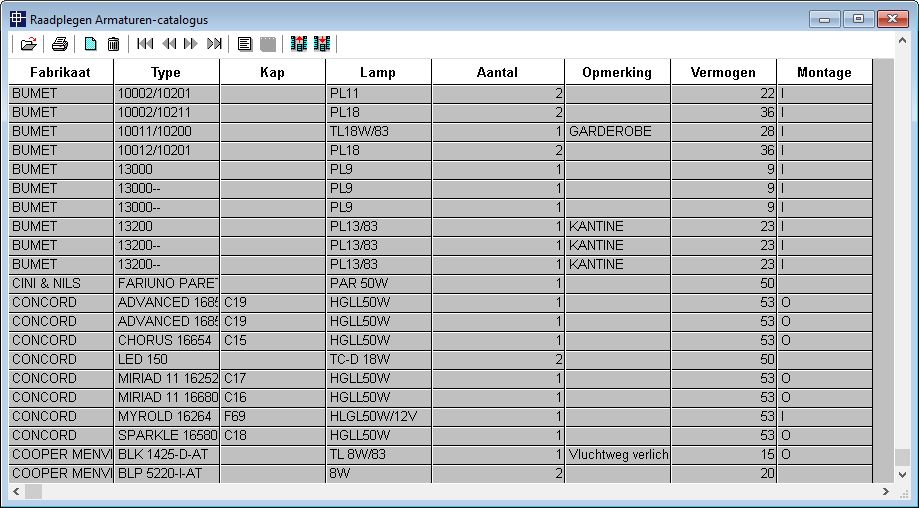Click the greyed-out card view icon
919x508 pixels.
[268, 44]
